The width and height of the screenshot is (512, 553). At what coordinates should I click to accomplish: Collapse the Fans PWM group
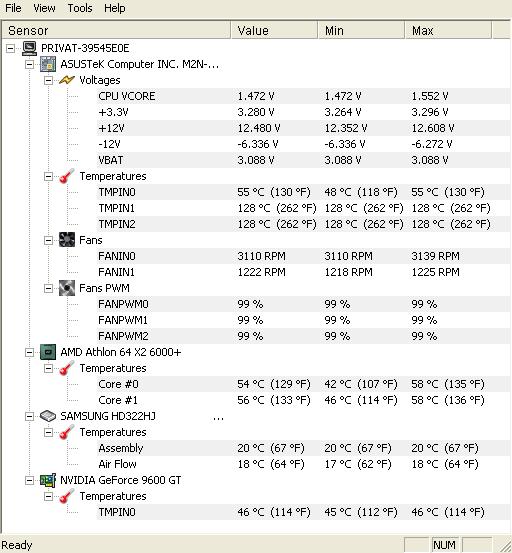coord(48,288)
